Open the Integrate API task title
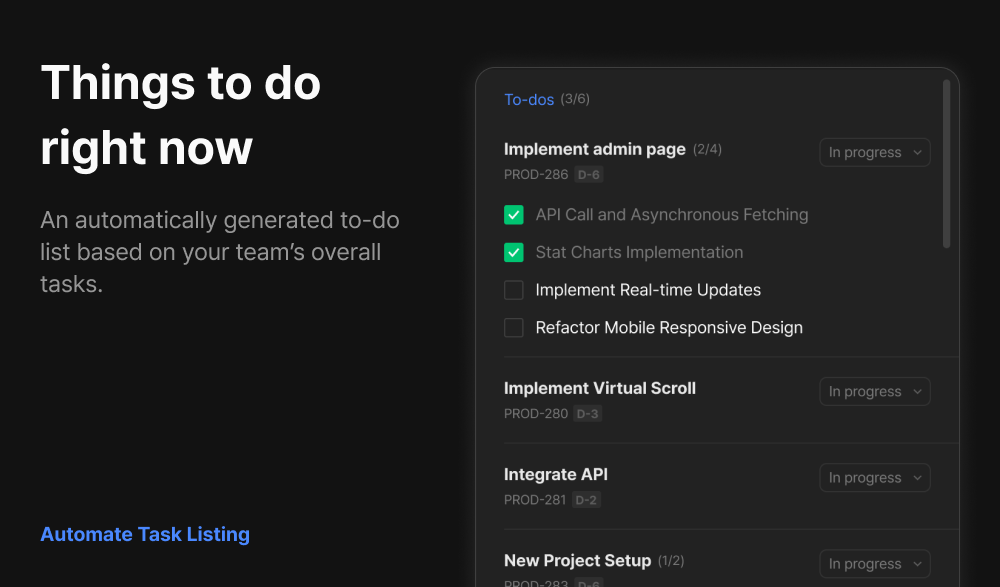The height and width of the screenshot is (587, 1000). [x=555, y=475]
